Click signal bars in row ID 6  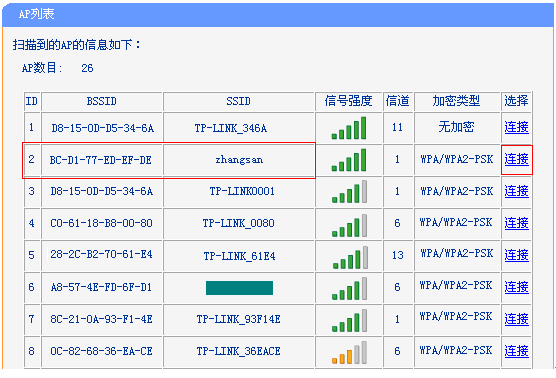[349, 289]
